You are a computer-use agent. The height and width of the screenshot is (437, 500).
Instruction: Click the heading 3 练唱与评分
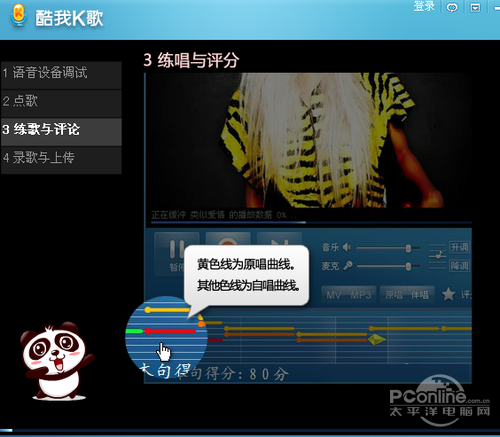click(191, 60)
